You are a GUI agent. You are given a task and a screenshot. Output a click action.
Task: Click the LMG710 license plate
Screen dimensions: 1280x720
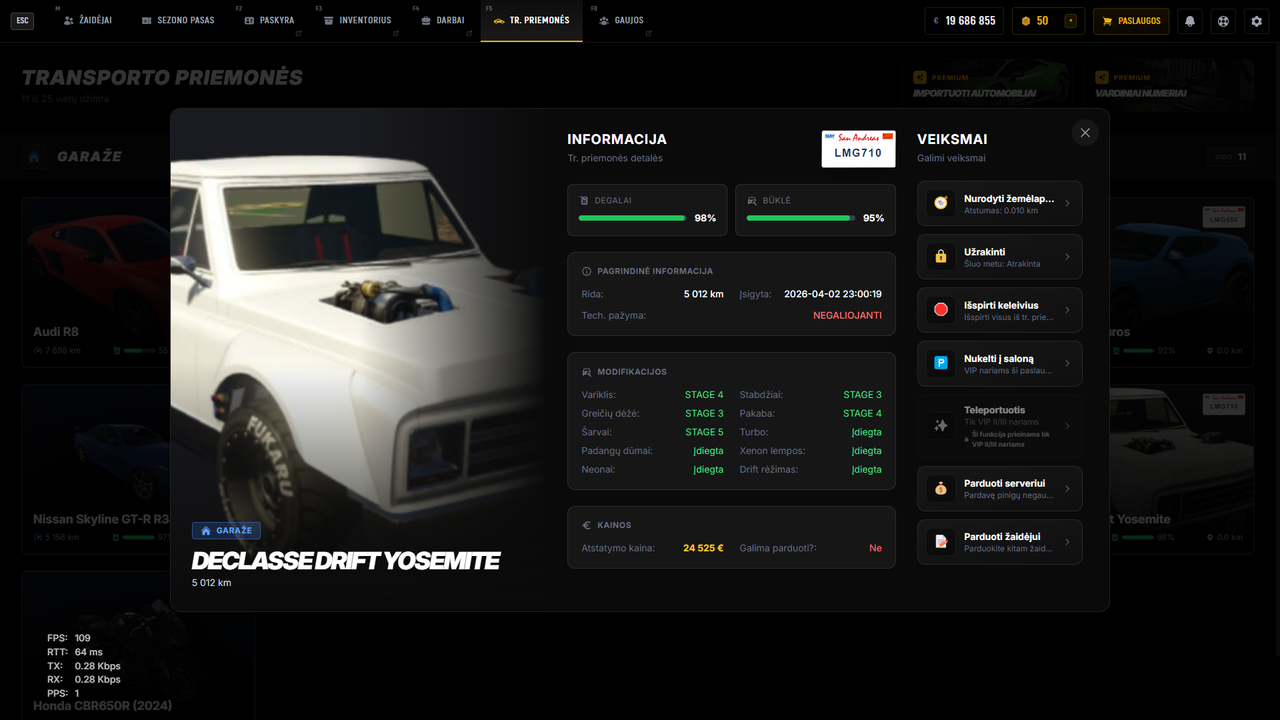(x=858, y=149)
